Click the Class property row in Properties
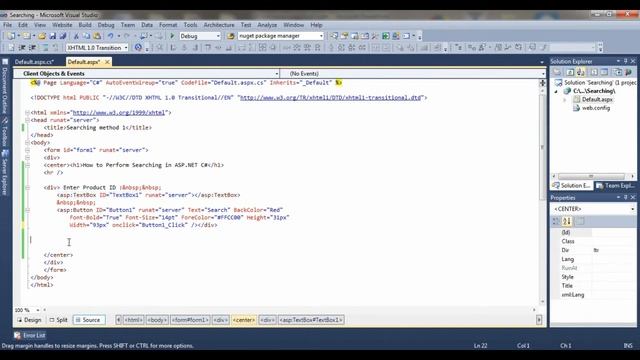 [593, 242]
